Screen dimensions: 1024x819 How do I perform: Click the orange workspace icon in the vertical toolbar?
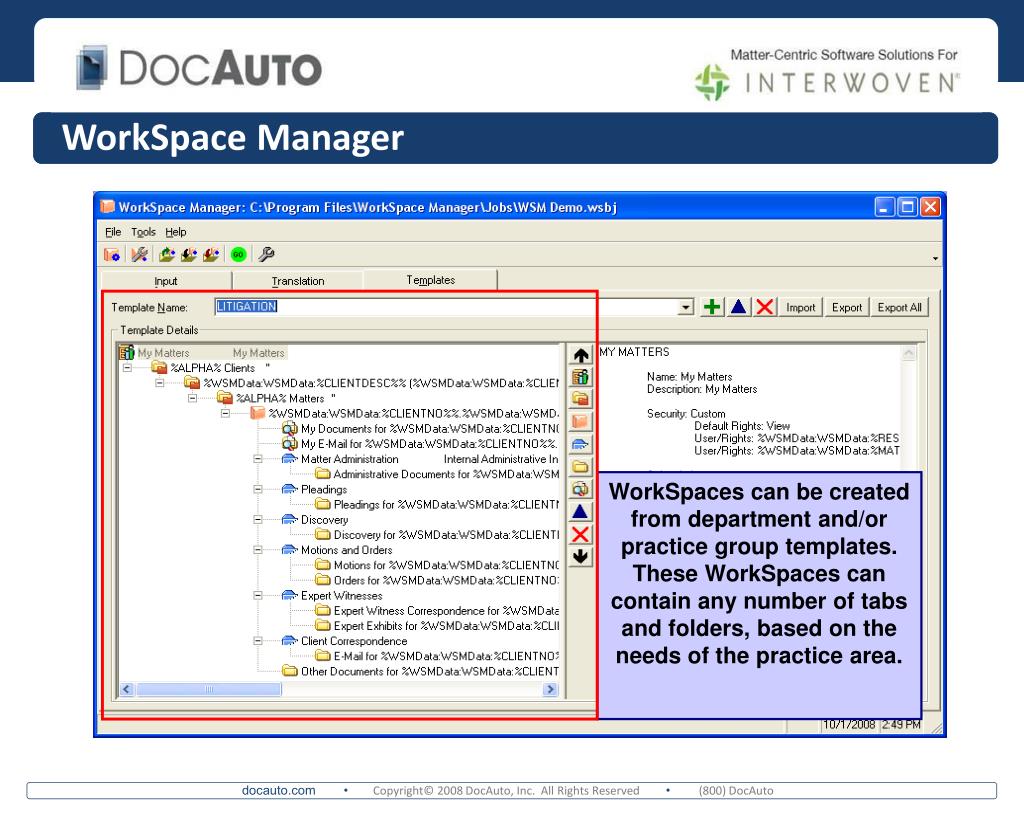pyautogui.click(x=581, y=421)
